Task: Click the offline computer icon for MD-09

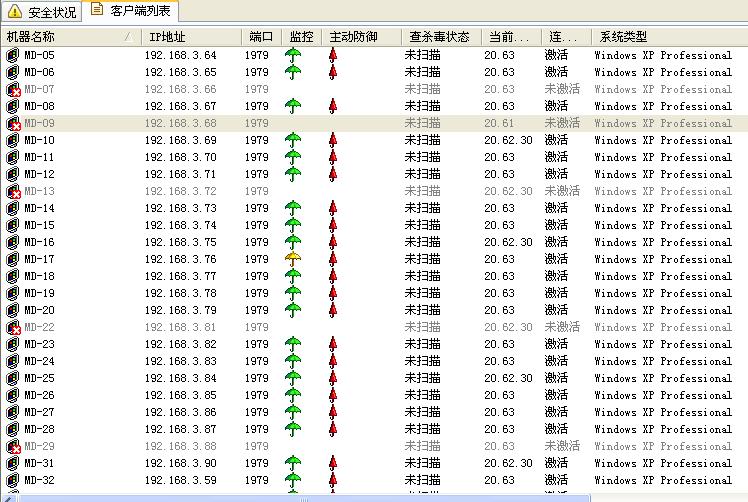Action: (13, 123)
